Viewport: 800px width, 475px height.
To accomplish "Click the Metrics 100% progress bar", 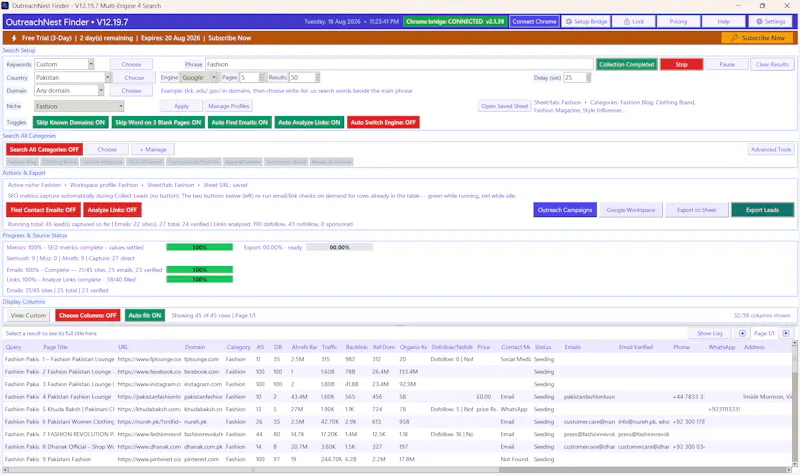I will 199,247.
